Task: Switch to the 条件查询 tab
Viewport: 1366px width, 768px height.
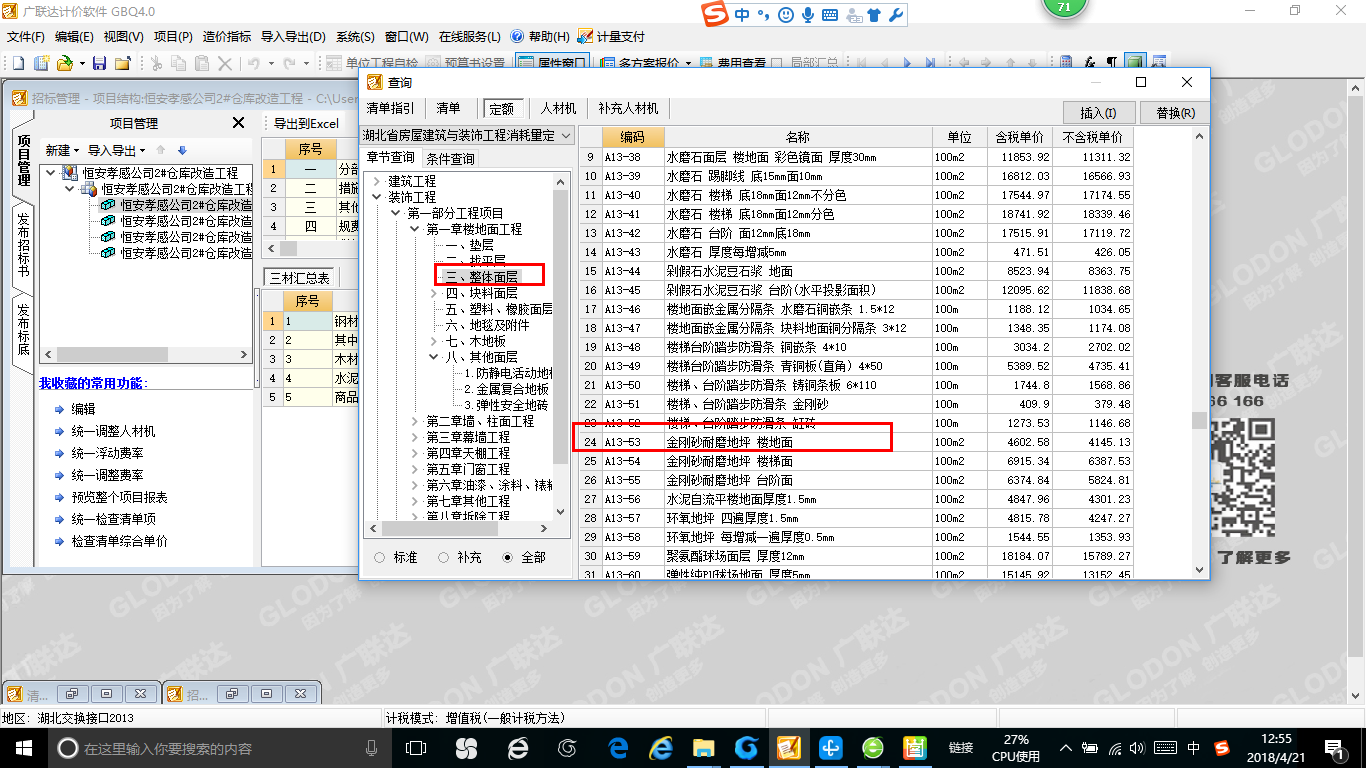Action: pyautogui.click(x=450, y=158)
